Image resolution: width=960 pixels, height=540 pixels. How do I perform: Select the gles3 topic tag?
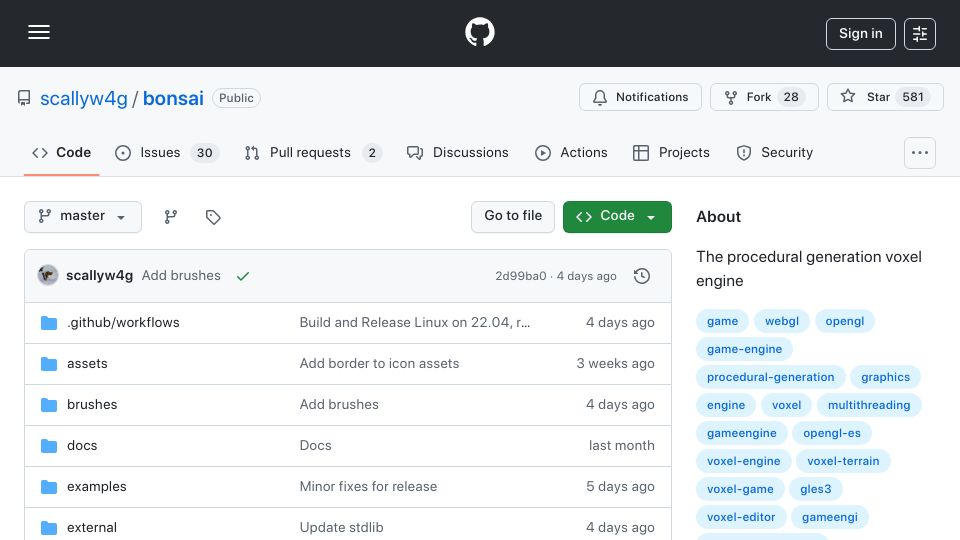[x=816, y=490]
